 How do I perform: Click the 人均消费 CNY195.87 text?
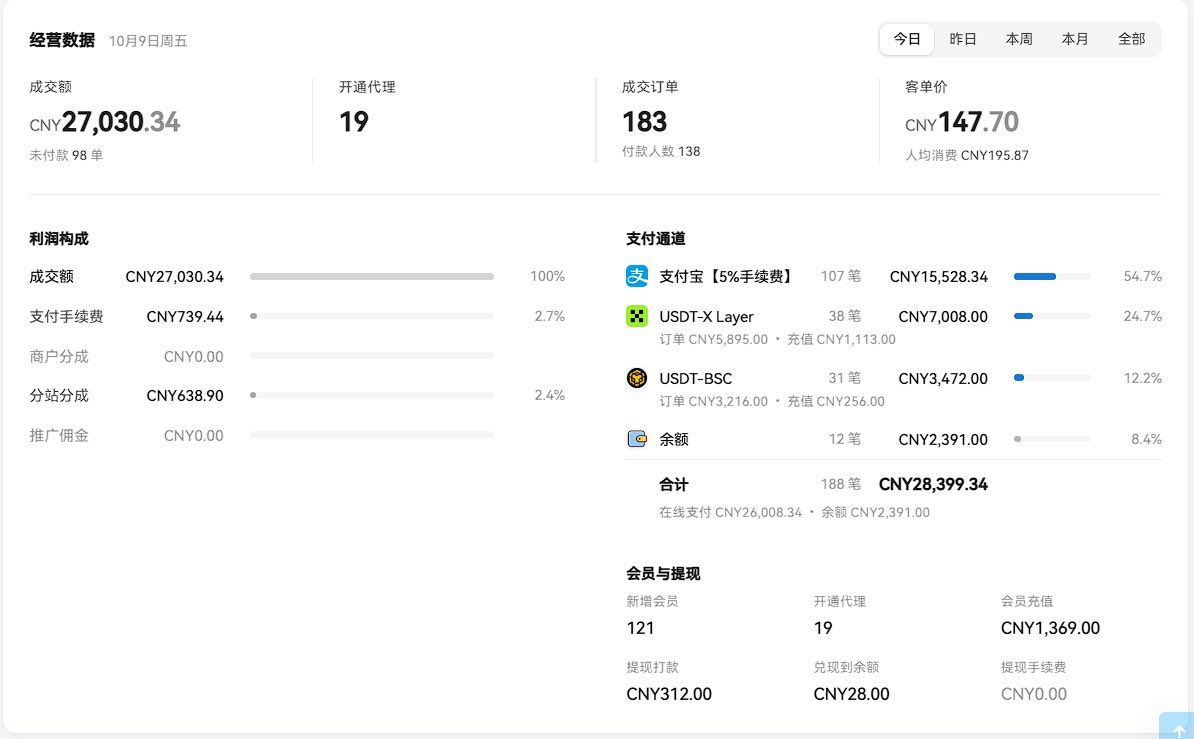click(966, 155)
